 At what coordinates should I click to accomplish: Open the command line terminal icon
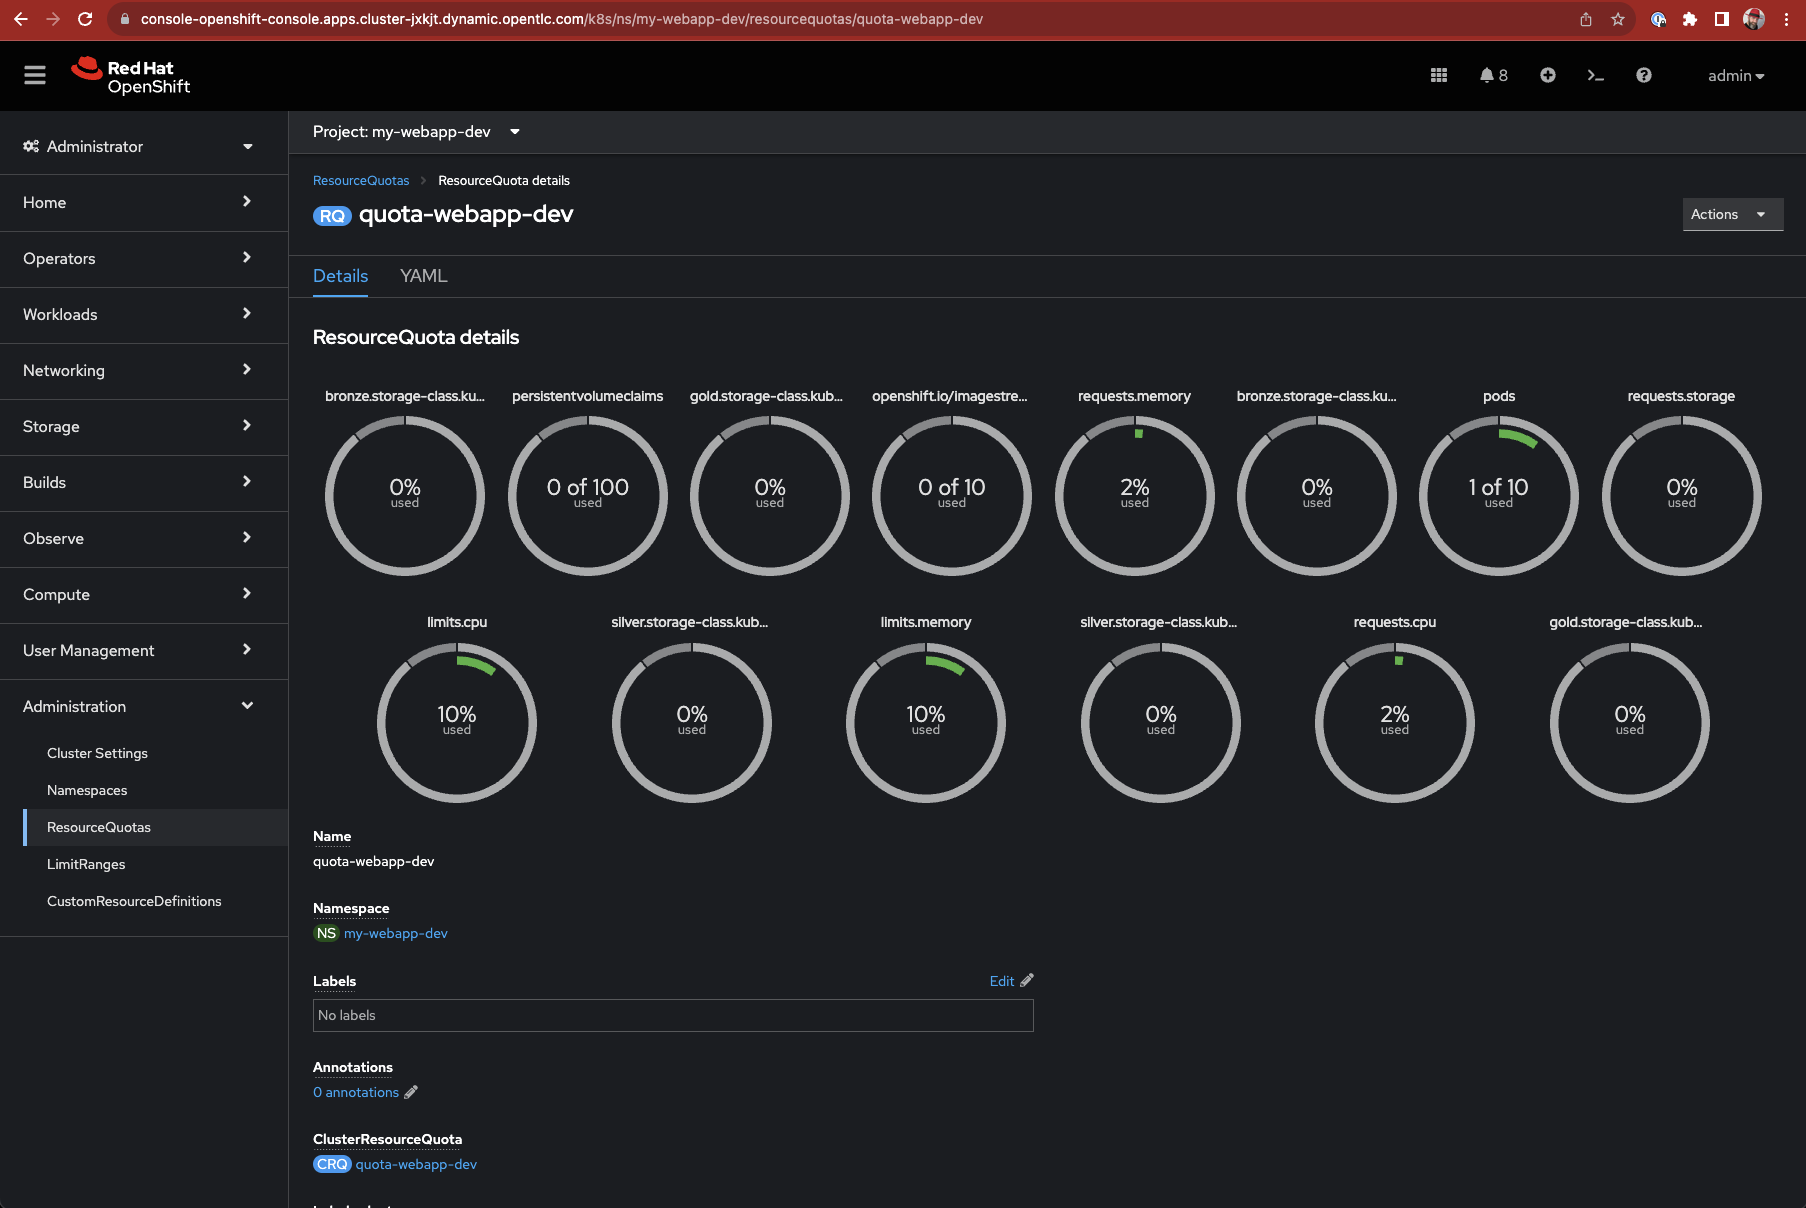tap(1595, 76)
